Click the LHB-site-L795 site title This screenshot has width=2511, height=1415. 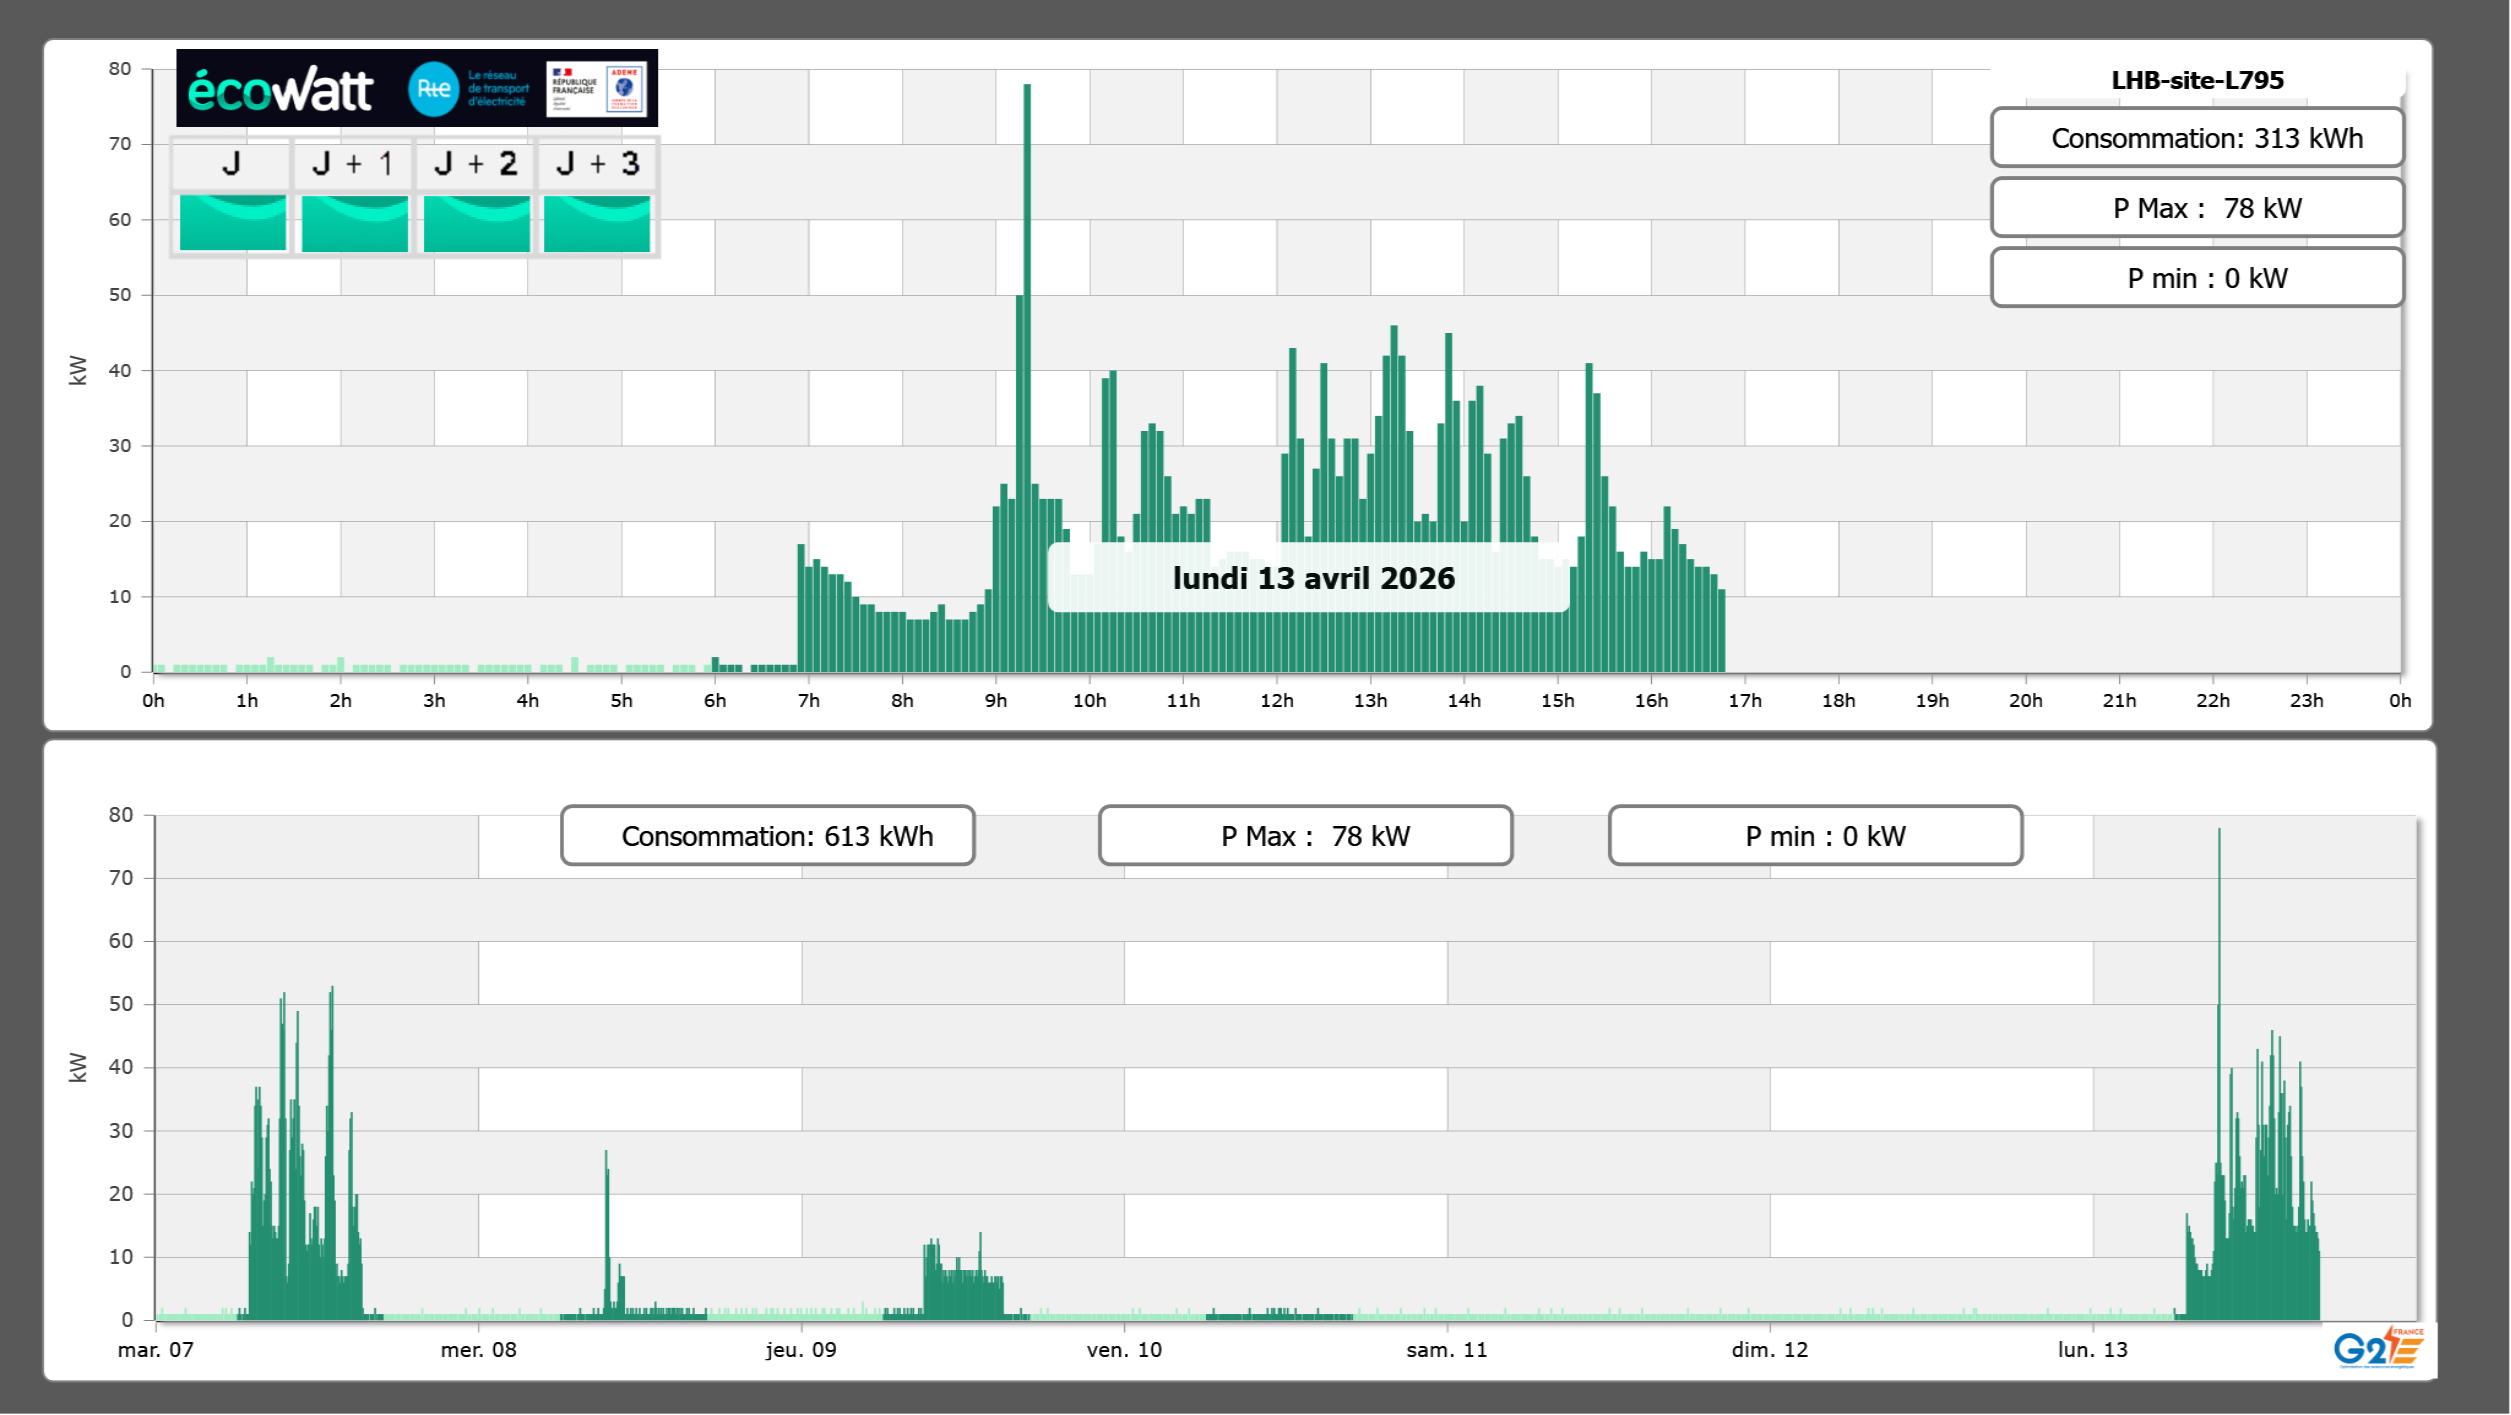click(x=2196, y=80)
